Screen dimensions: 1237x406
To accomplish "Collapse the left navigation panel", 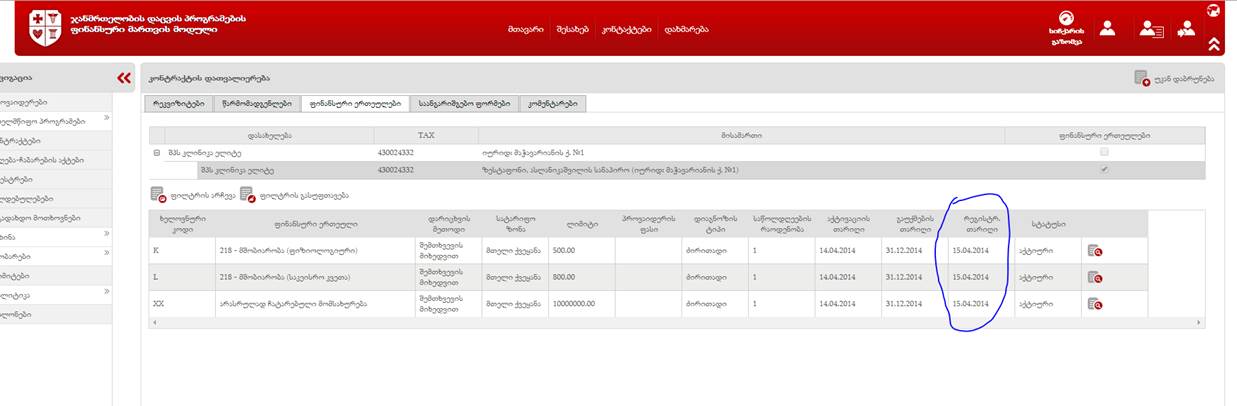I will point(124,78).
